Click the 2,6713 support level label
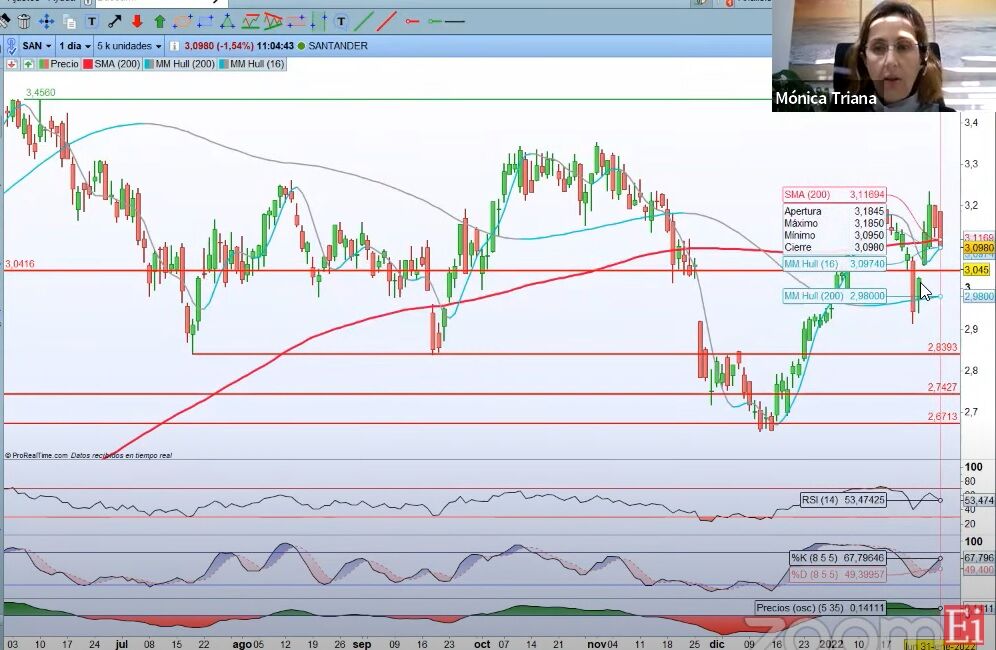The height and width of the screenshot is (650, 996). coord(942,417)
